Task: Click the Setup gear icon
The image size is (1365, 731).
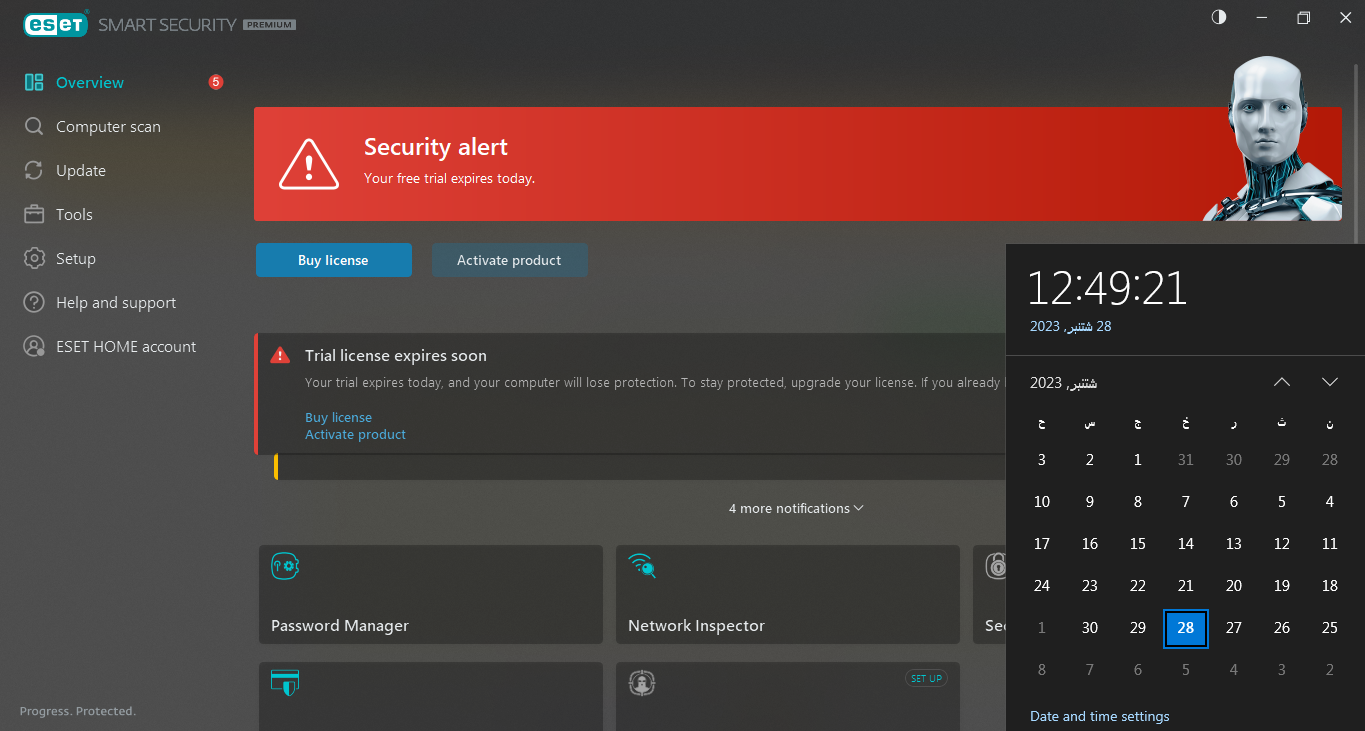Action: tap(34, 259)
